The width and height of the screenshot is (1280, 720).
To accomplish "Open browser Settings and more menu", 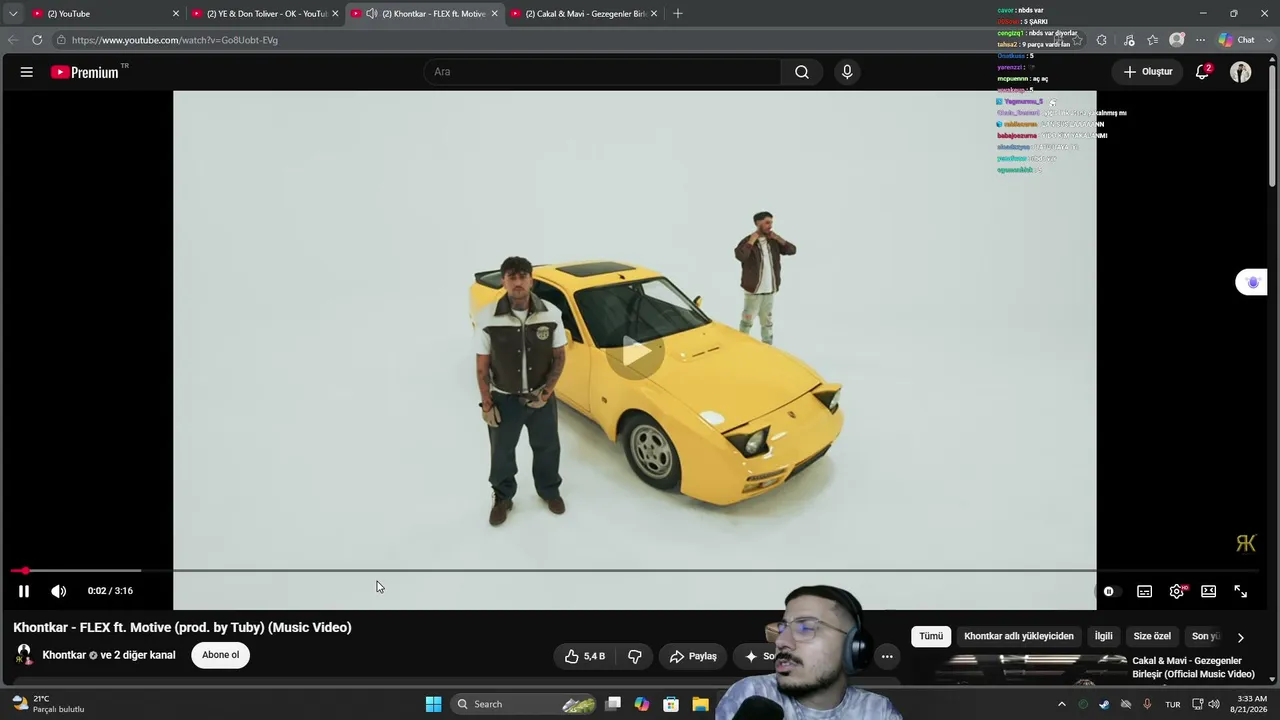I will click(1200, 40).
